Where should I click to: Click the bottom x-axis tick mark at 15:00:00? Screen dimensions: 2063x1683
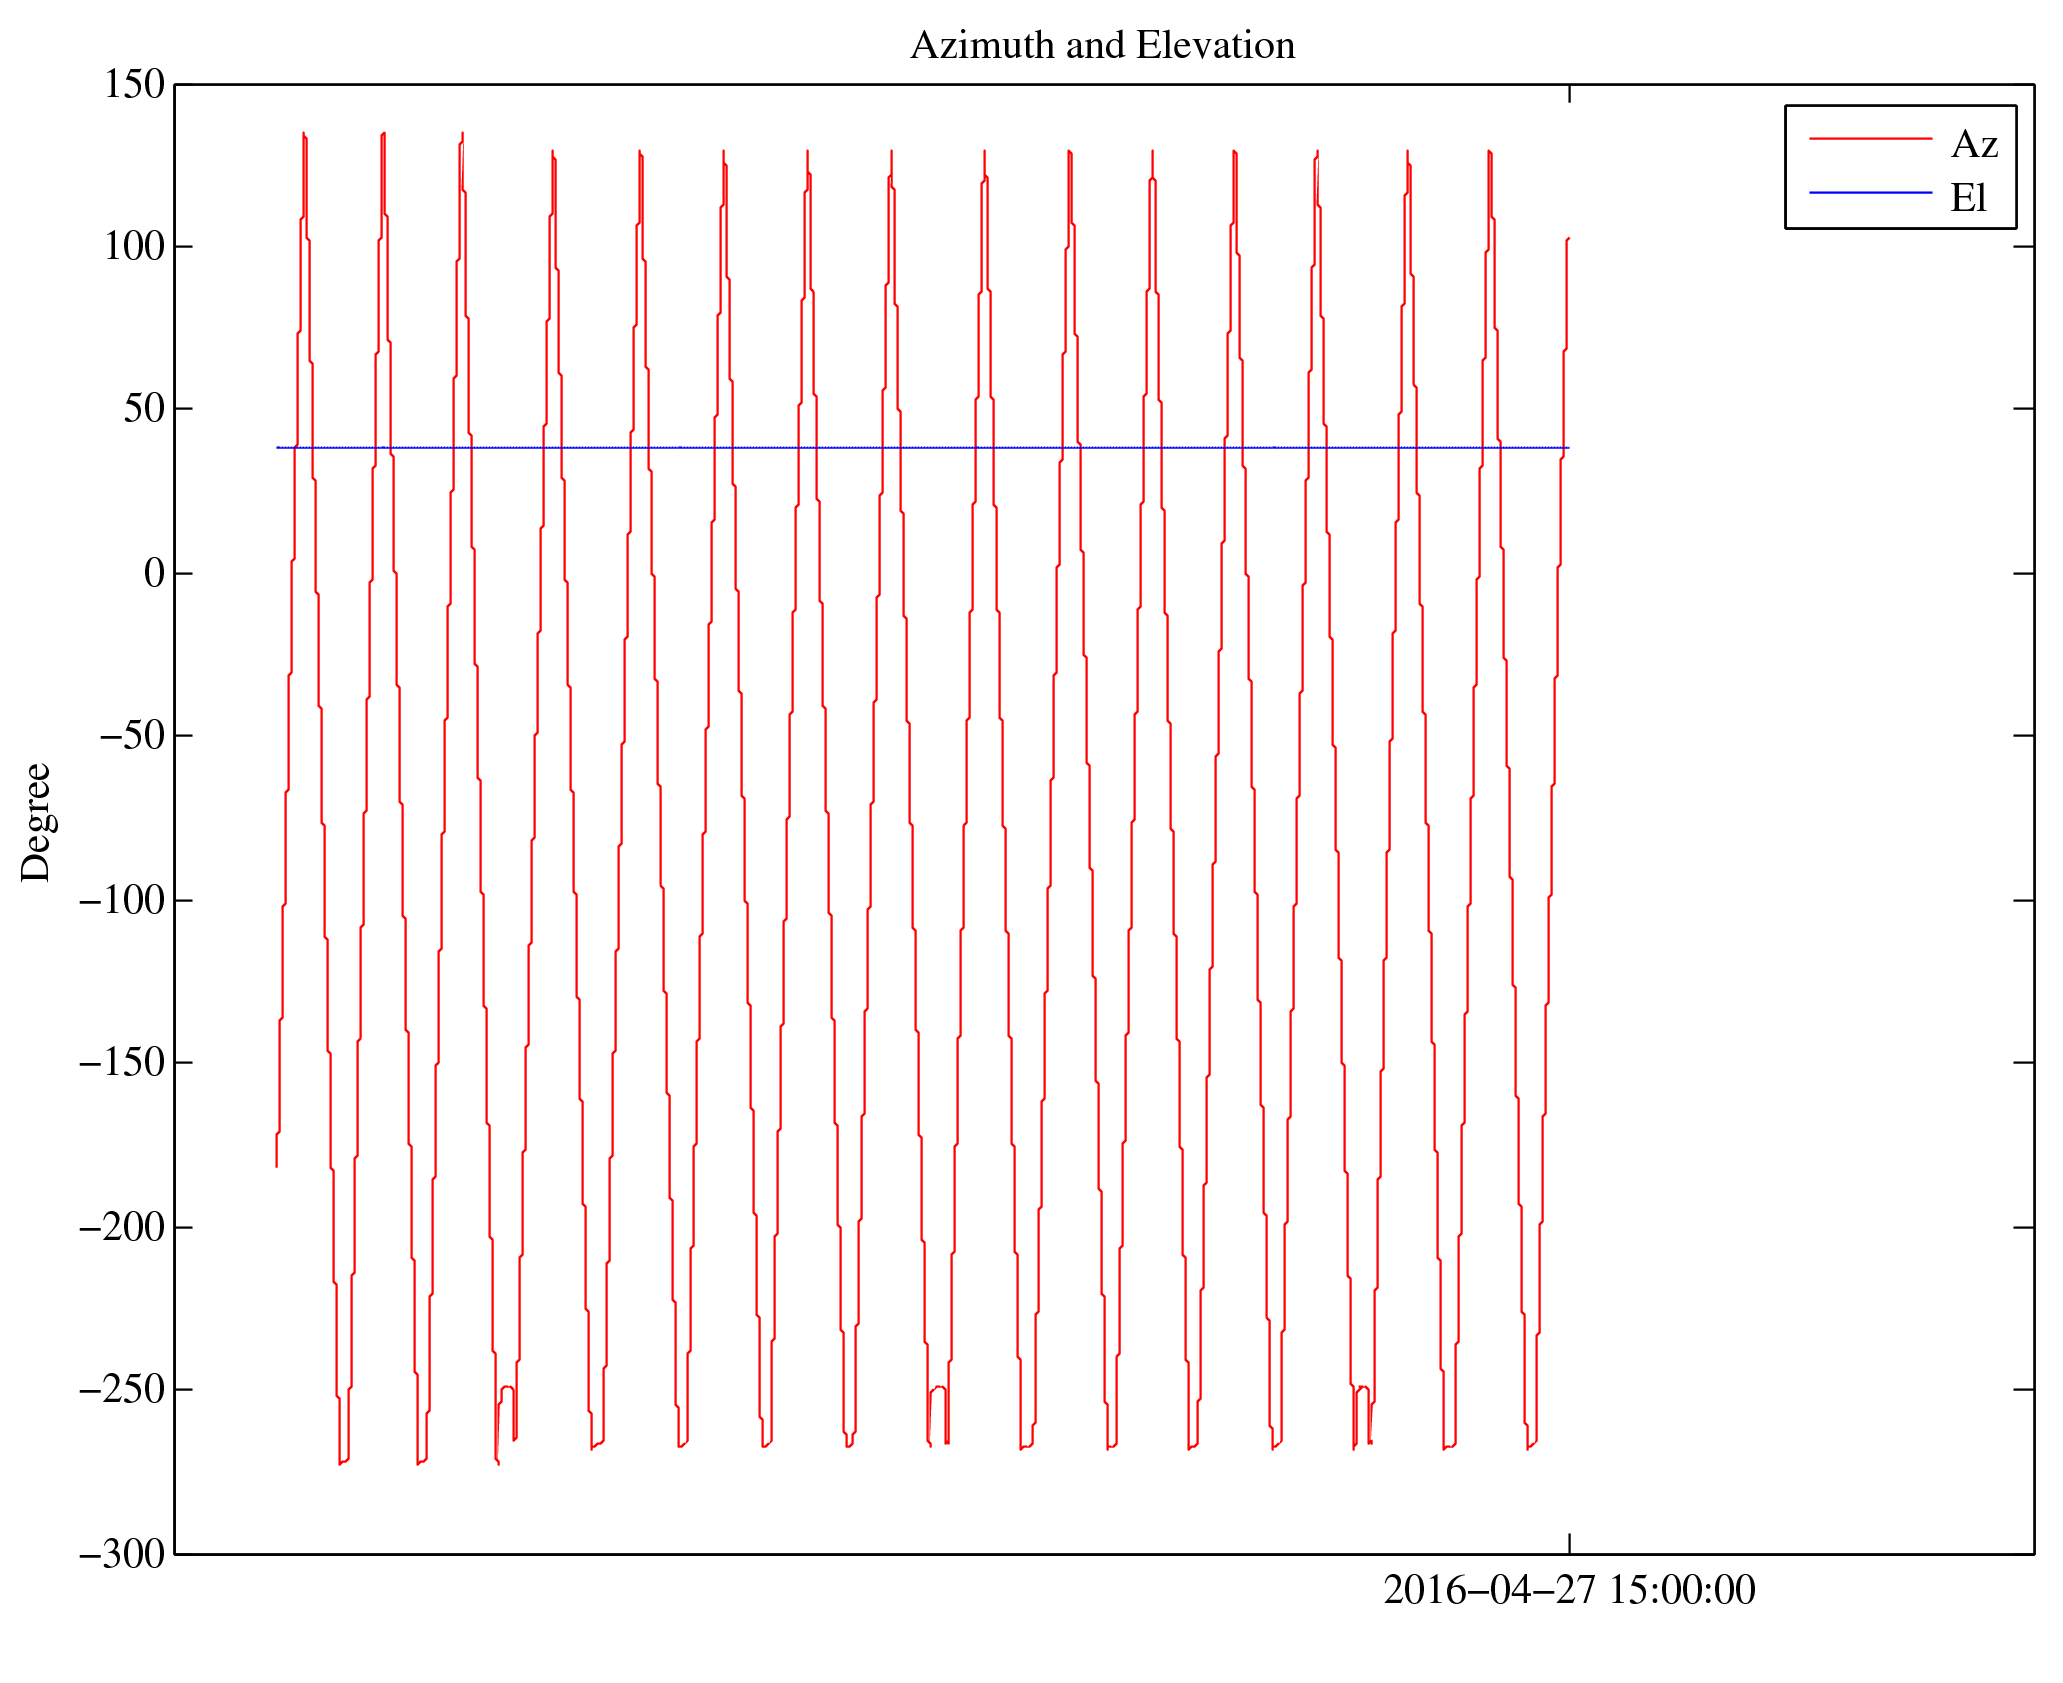pos(1568,1543)
